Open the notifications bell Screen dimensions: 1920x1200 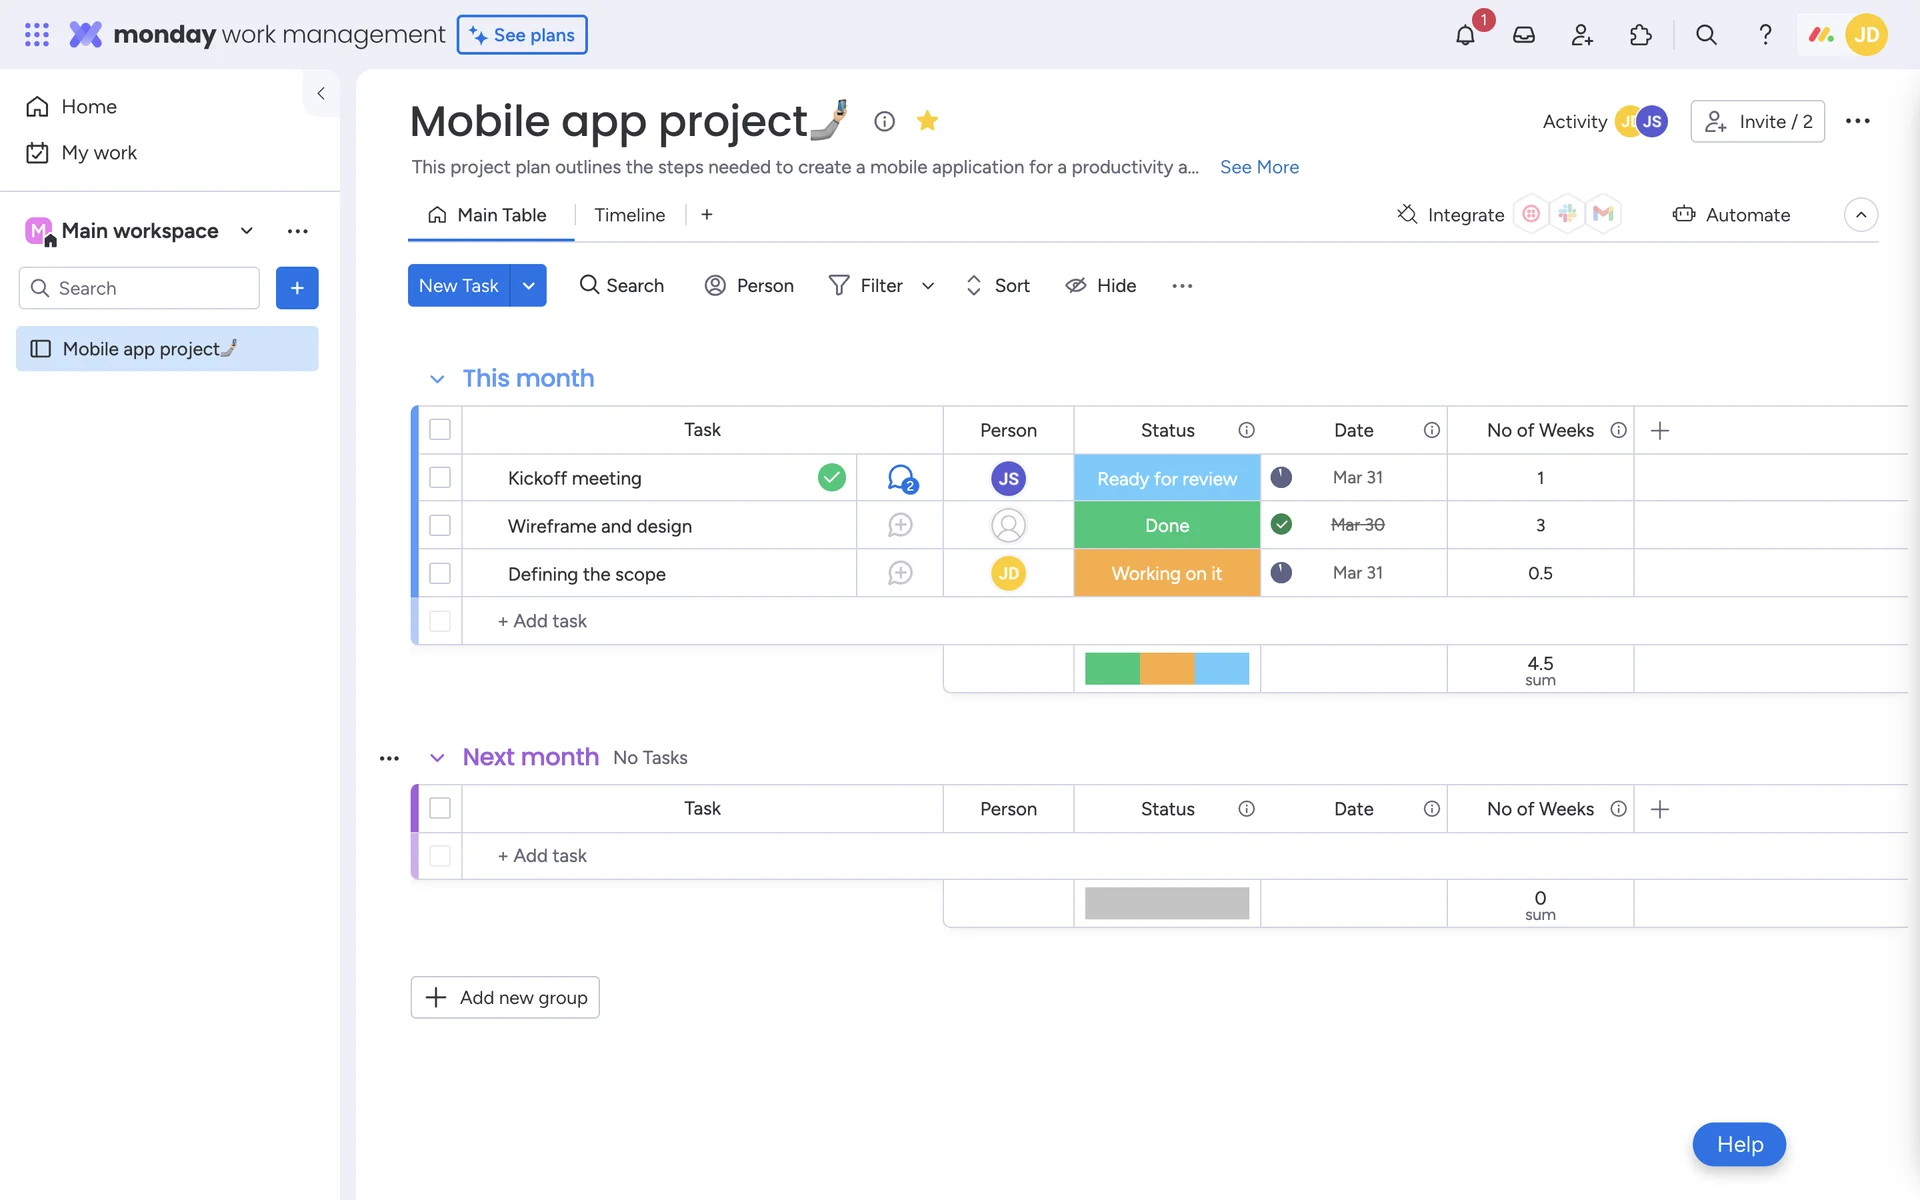tap(1465, 35)
